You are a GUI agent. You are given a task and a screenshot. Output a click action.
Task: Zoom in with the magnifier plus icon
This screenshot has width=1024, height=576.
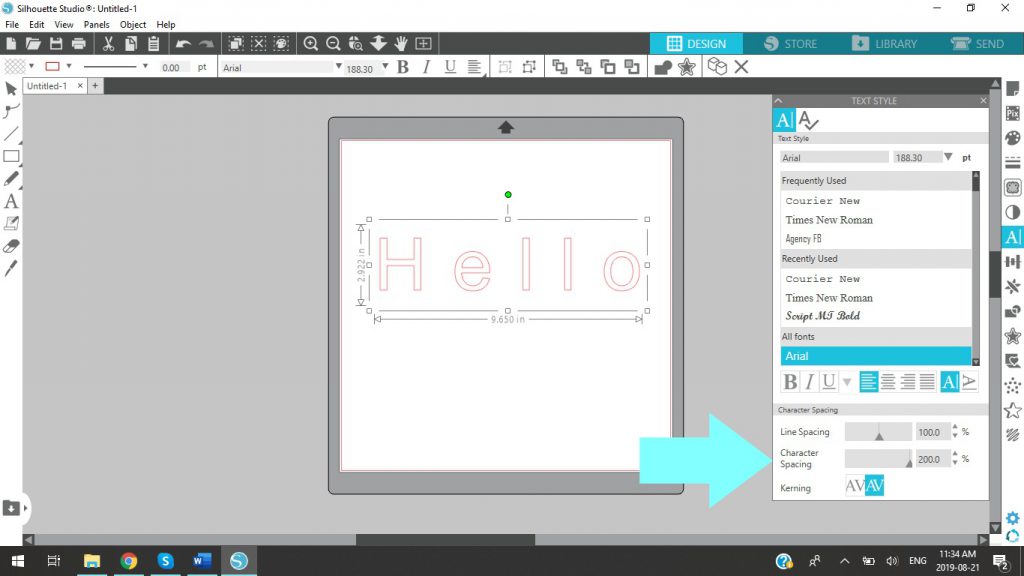point(311,44)
